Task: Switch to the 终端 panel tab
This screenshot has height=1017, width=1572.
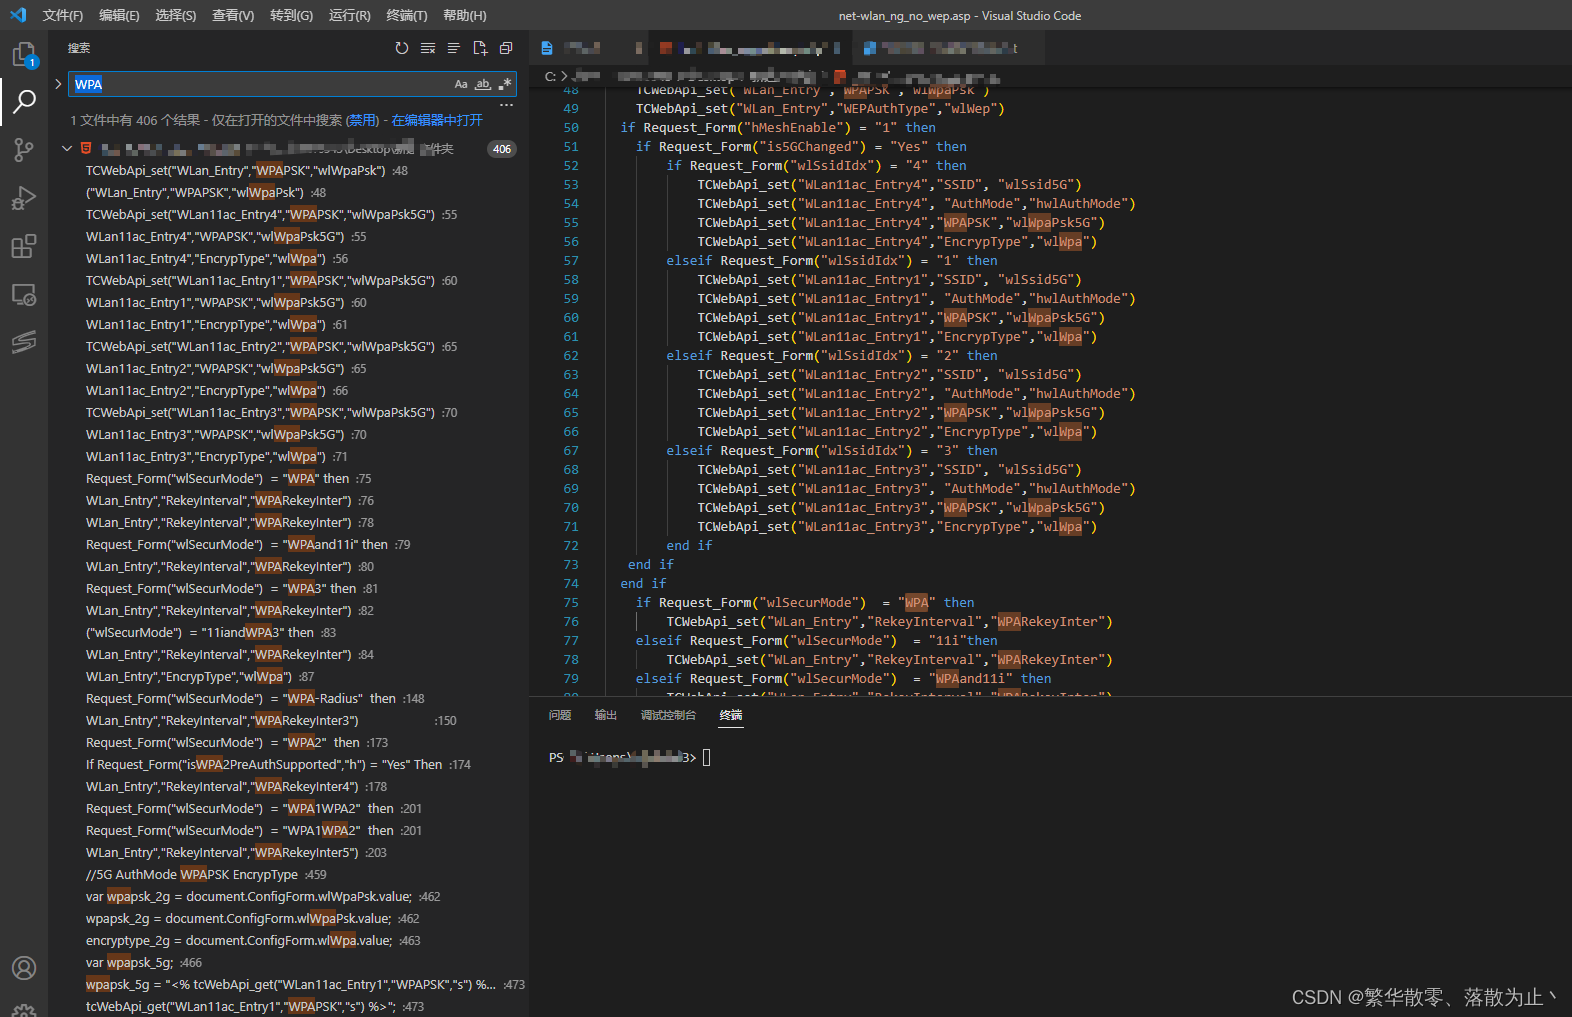Action: [x=731, y=715]
